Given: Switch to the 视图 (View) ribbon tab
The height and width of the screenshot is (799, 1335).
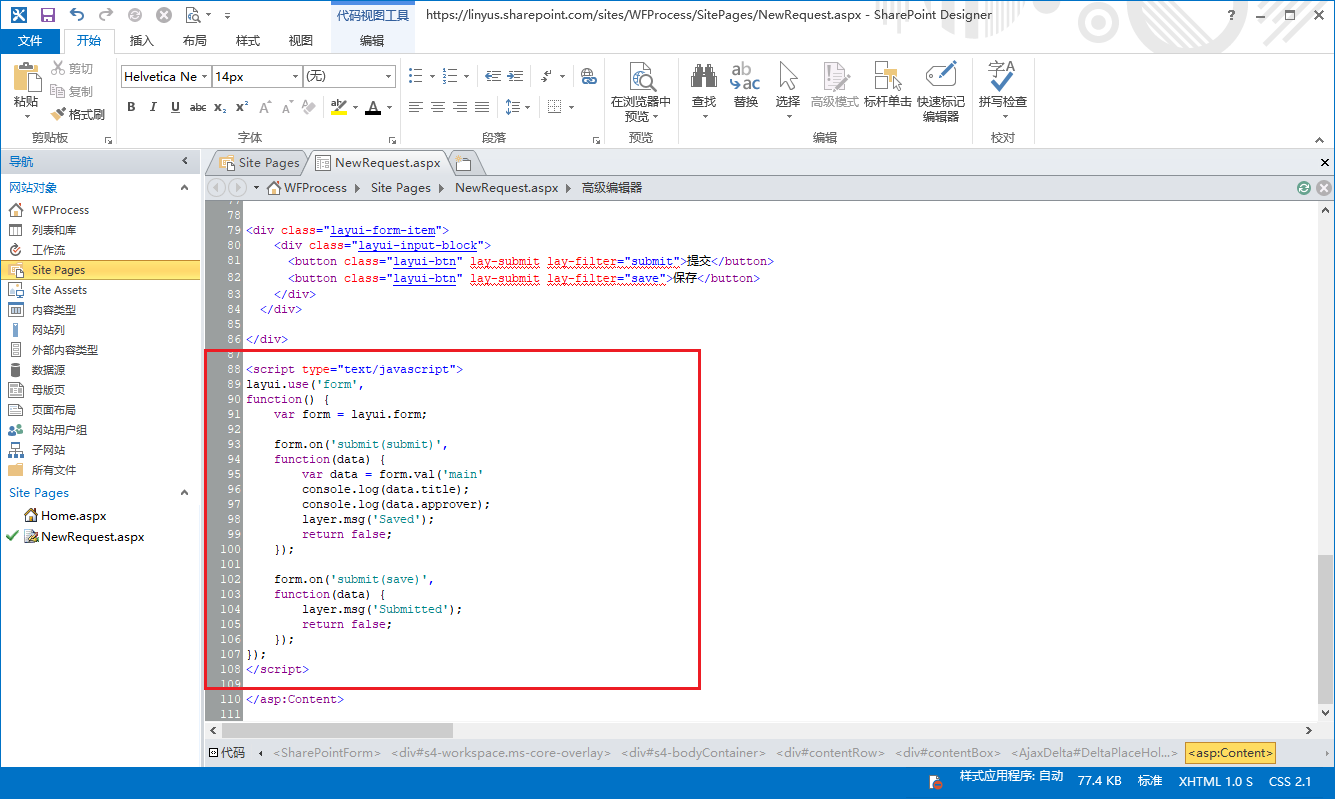Looking at the screenshot, I should pos(301,41).
